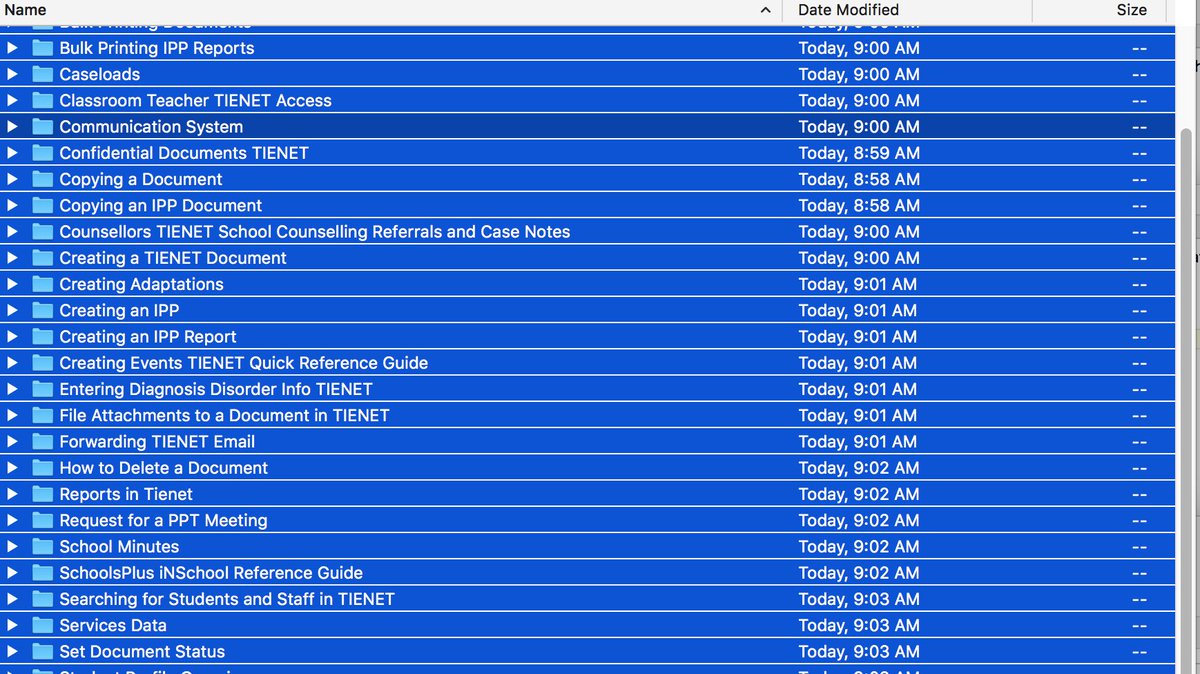Select 'SchoolsPlus iNSchool Reference Guide' name

[211, 573]
